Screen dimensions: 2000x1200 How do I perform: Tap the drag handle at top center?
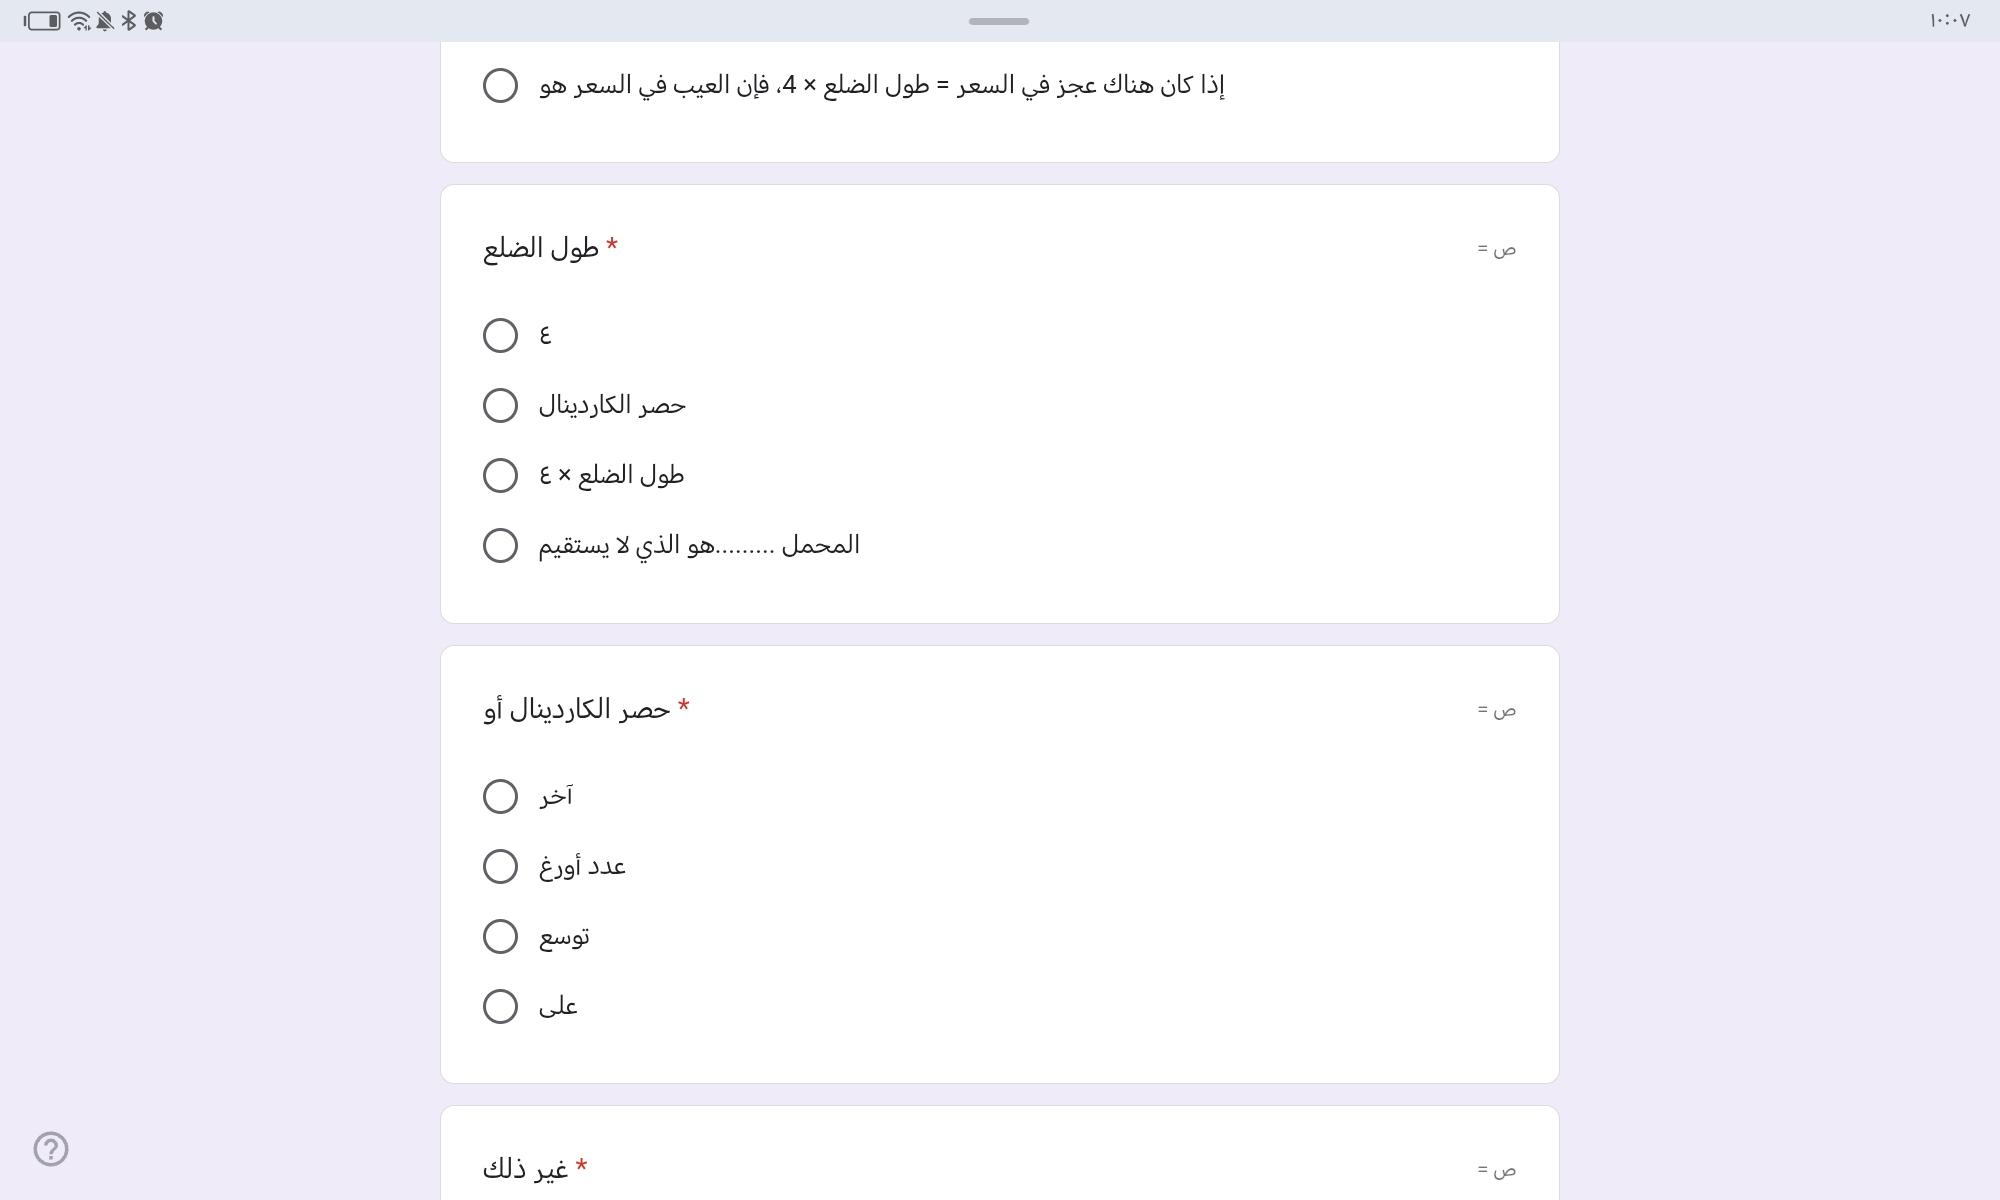point(998,21)
